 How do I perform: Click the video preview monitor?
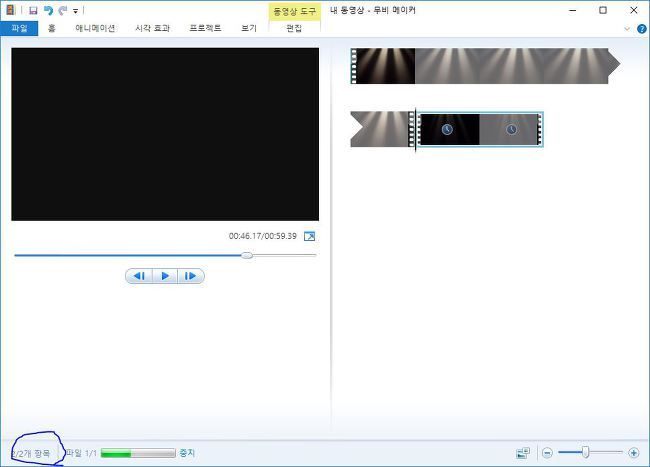165,134
